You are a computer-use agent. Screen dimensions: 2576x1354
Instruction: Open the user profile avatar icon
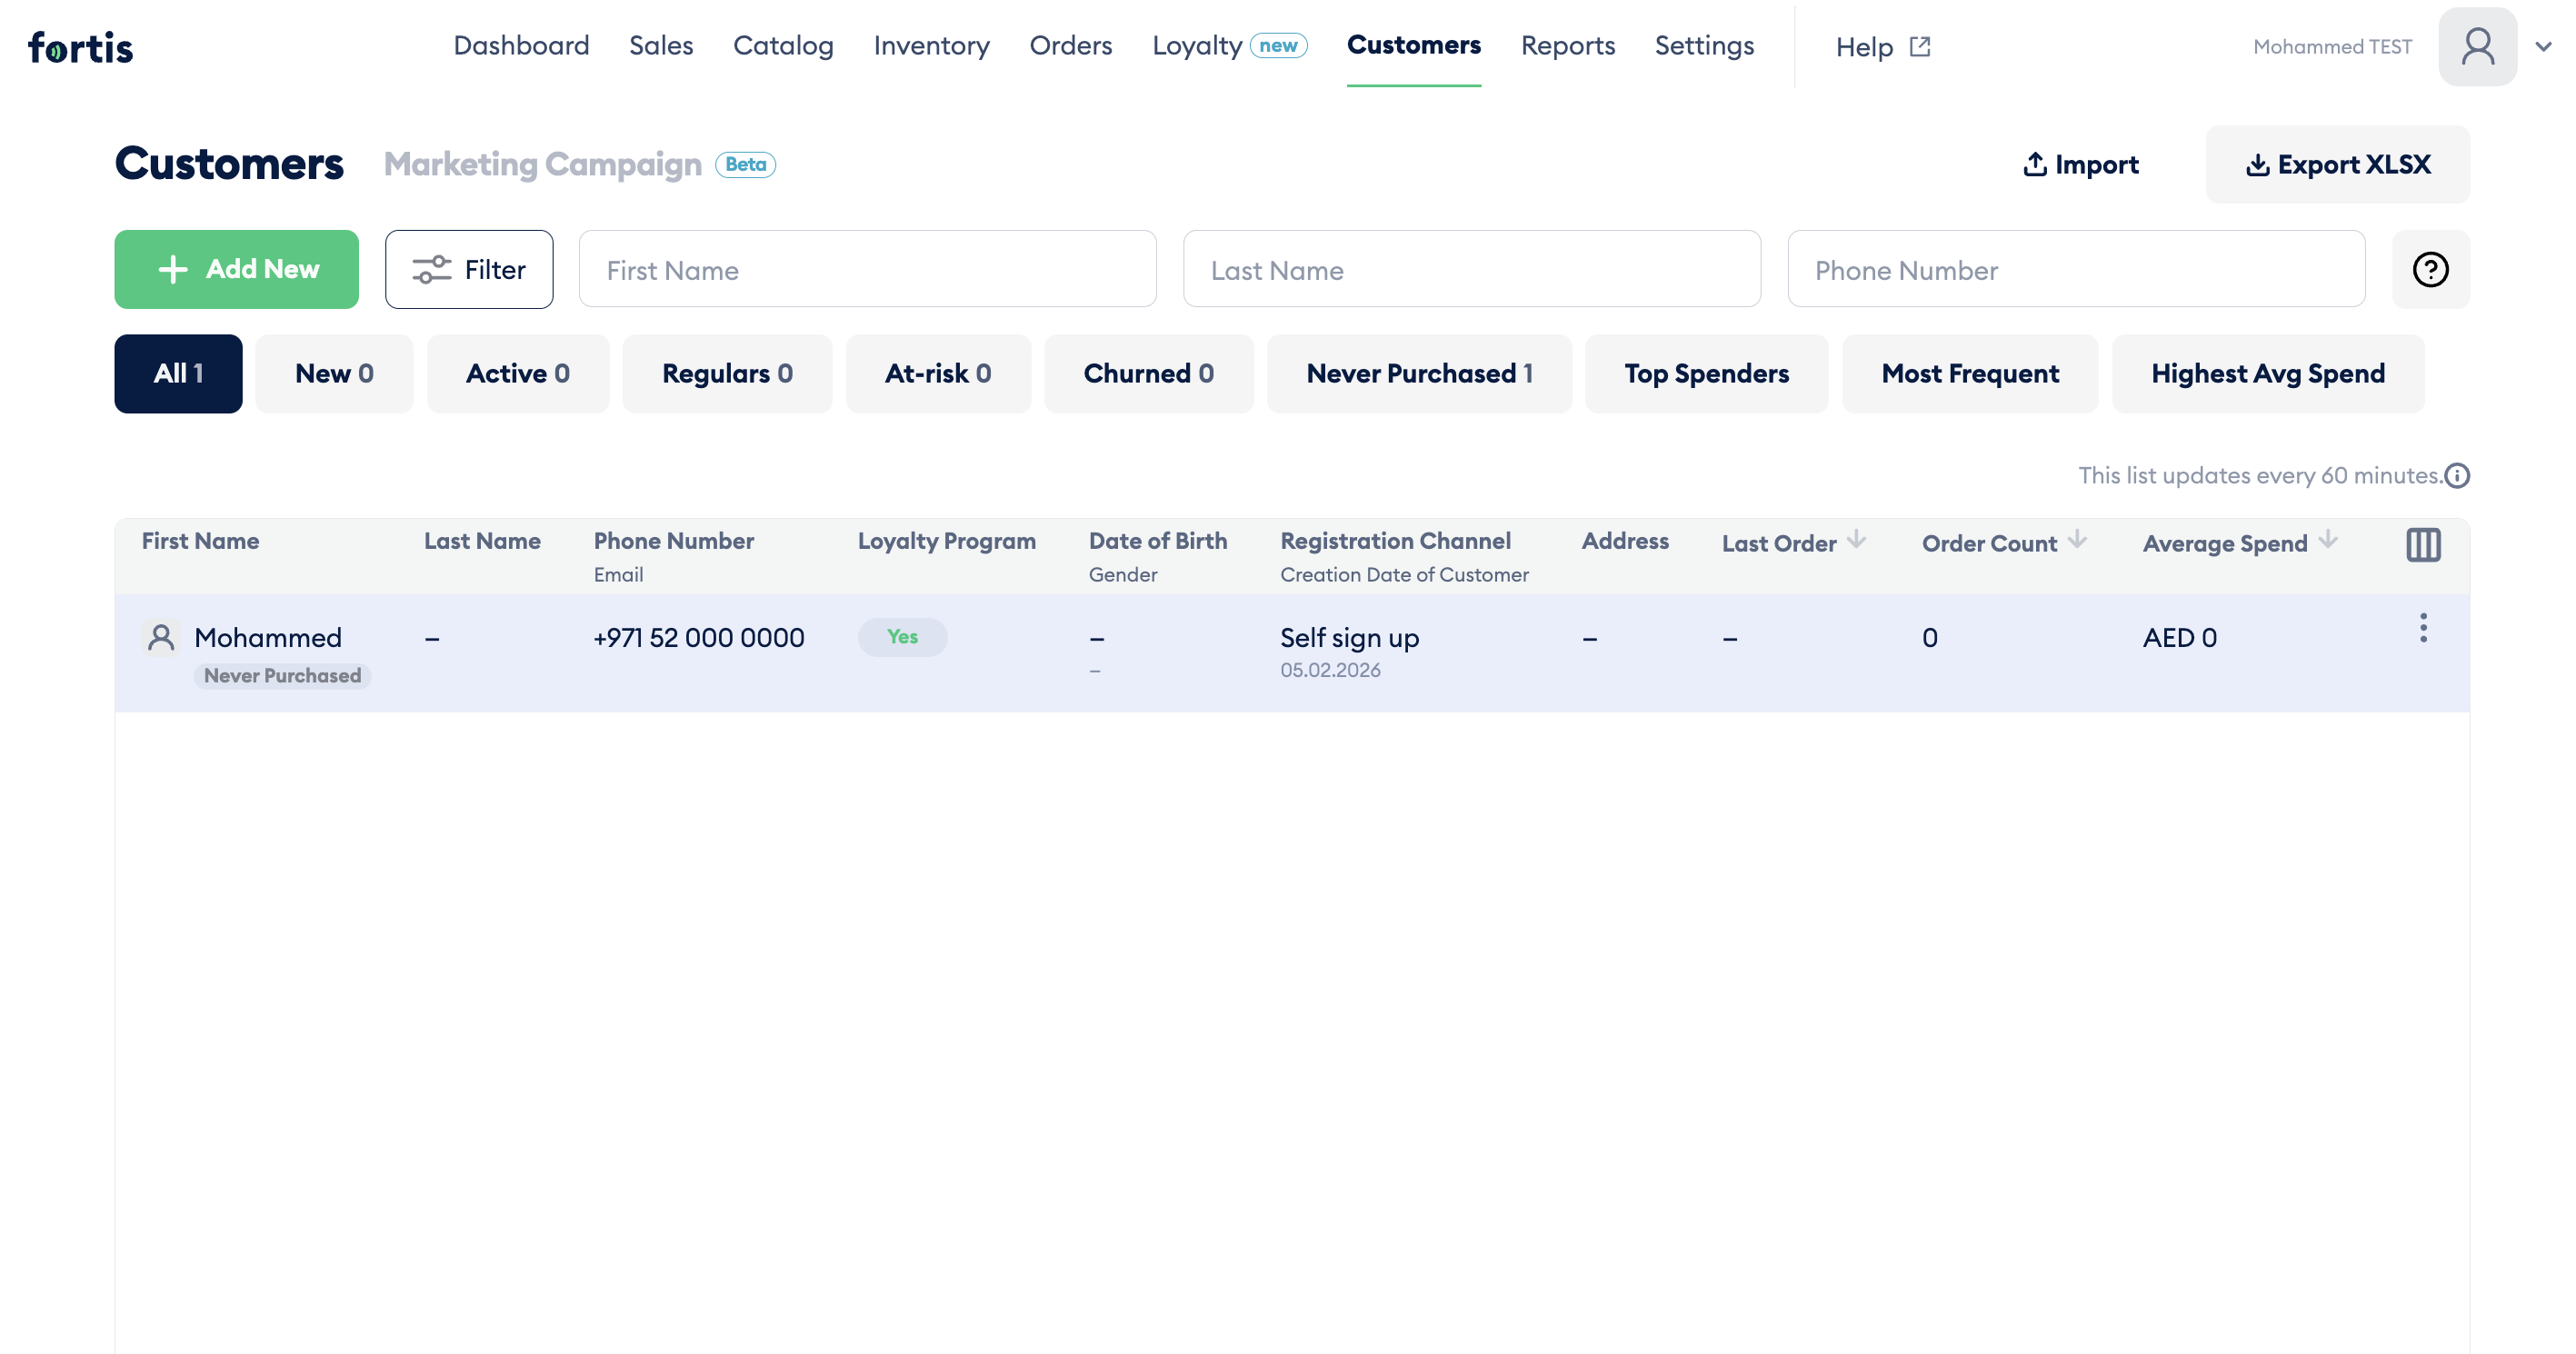pyautogui.click(x=2477, y=46)
